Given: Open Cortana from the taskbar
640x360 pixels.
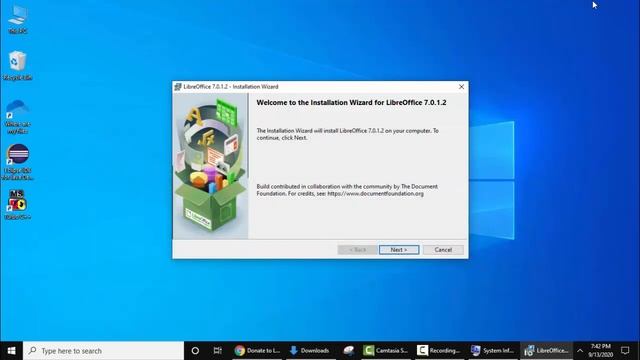Looking at the screenshot, I should coord(195,351).
